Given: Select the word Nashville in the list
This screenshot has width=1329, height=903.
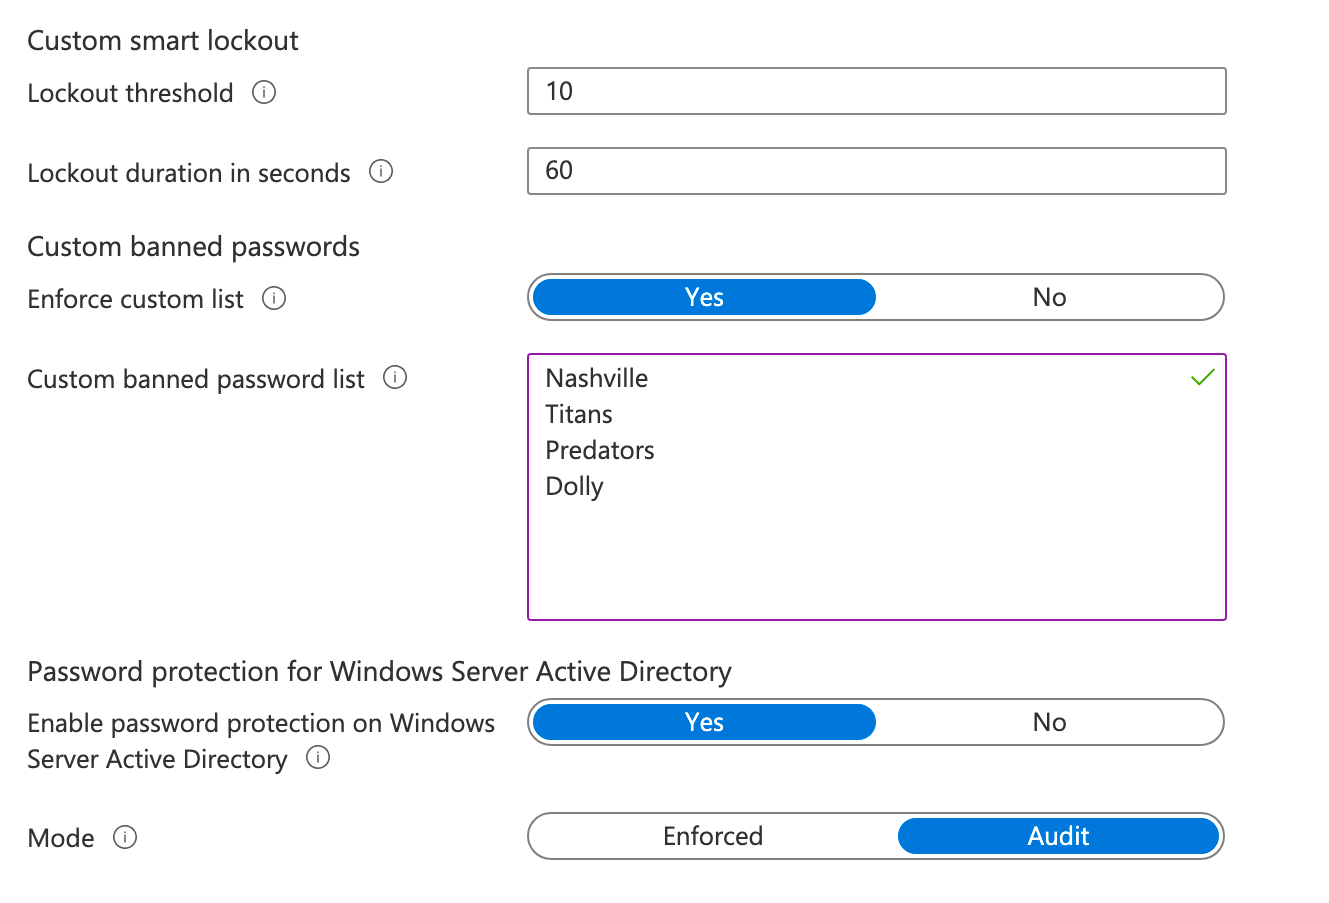Looking at the screenshot, I should pos(596,378).
